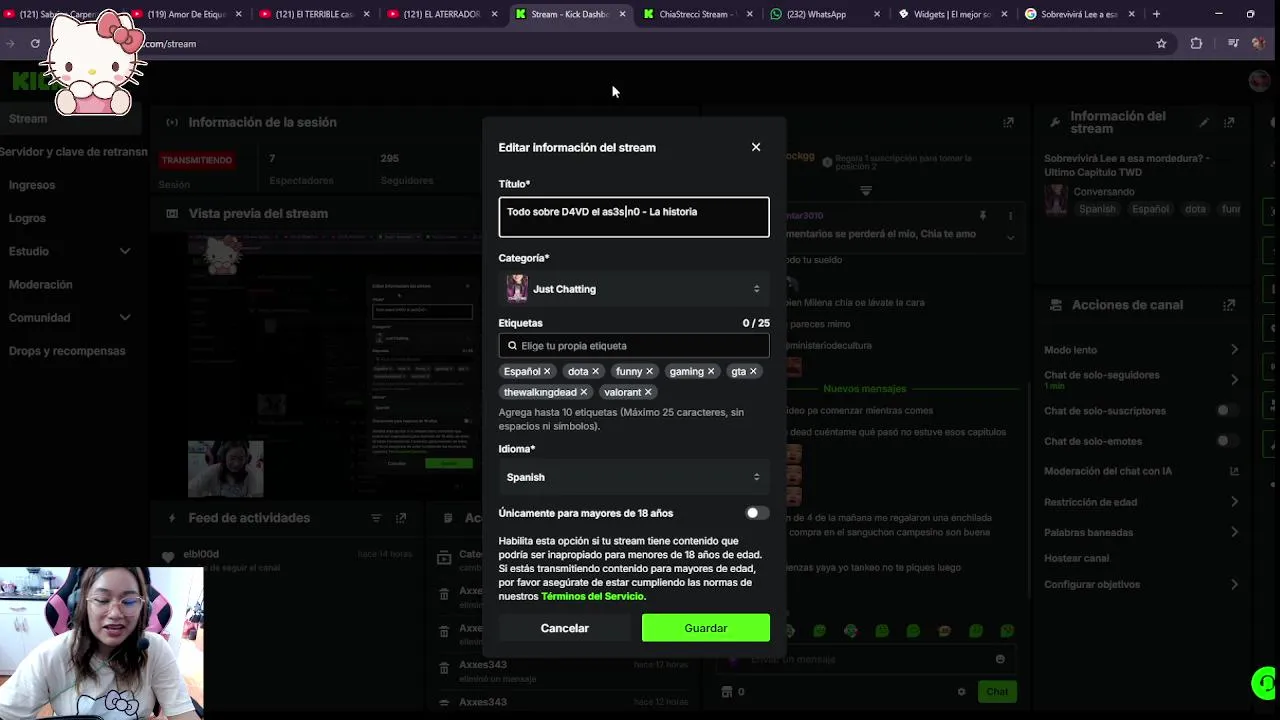The image size is (1280, 720).
Task: Open Moderación in the sidebar
Action: coord(40,284)
